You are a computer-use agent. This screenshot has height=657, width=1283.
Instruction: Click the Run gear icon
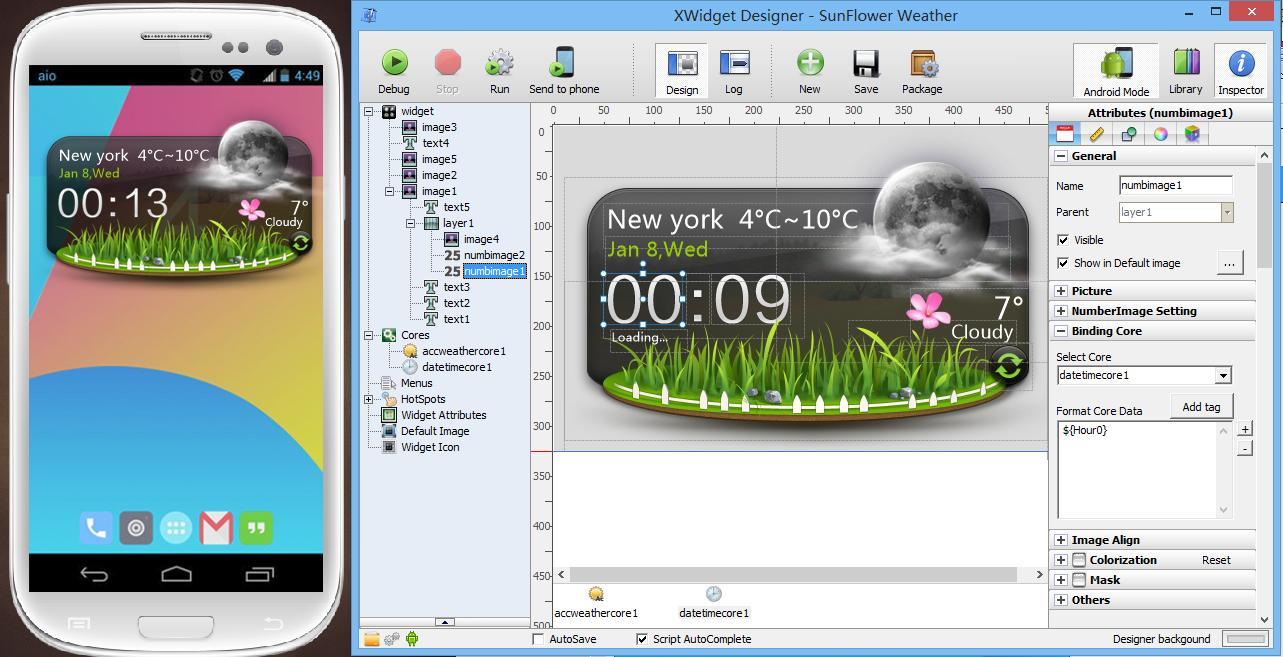(499, 62)
